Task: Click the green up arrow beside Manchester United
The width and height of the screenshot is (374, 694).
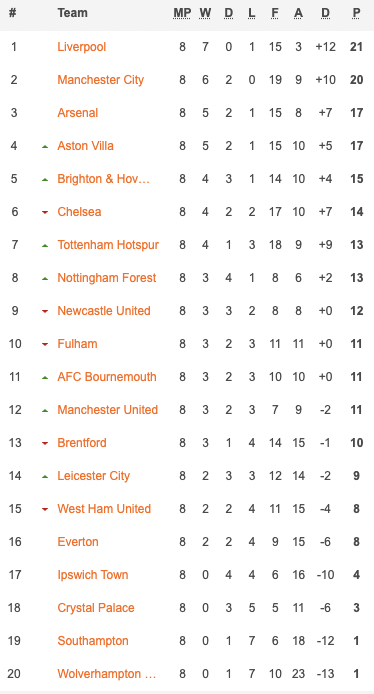Action: (45, 411)
